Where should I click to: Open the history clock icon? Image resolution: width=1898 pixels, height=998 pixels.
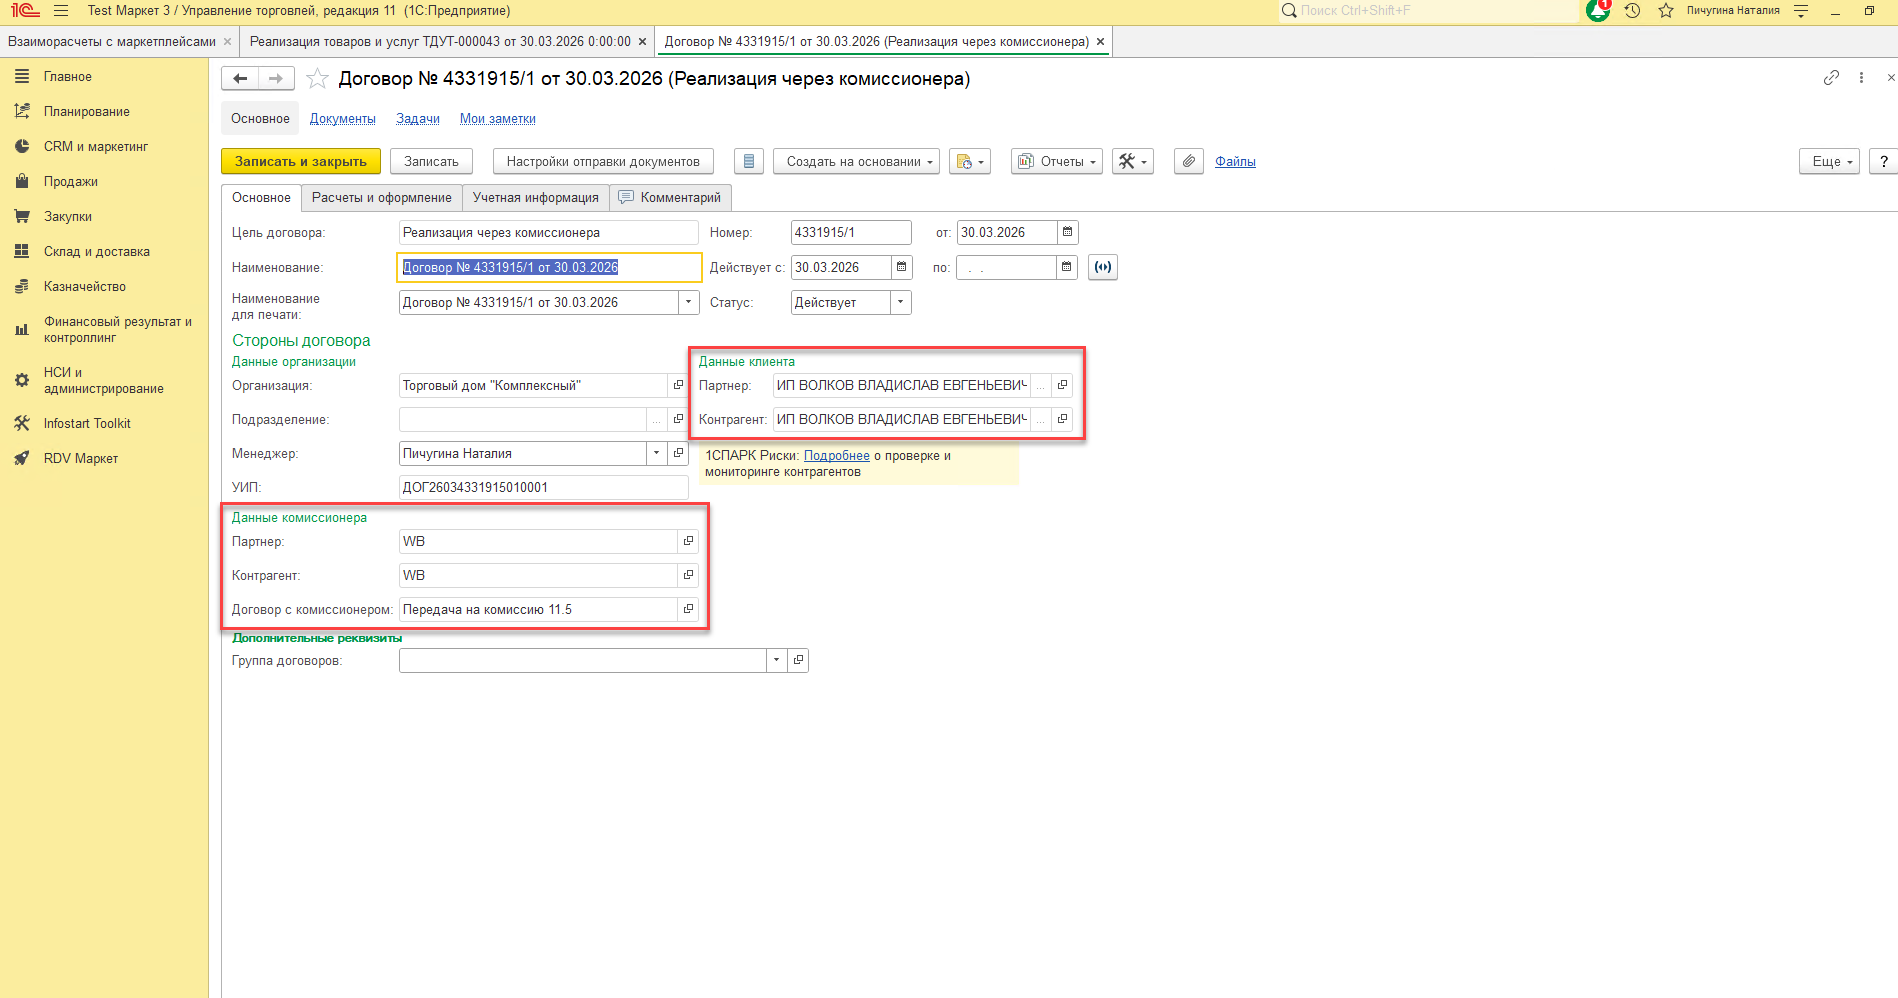point(1632,11)
